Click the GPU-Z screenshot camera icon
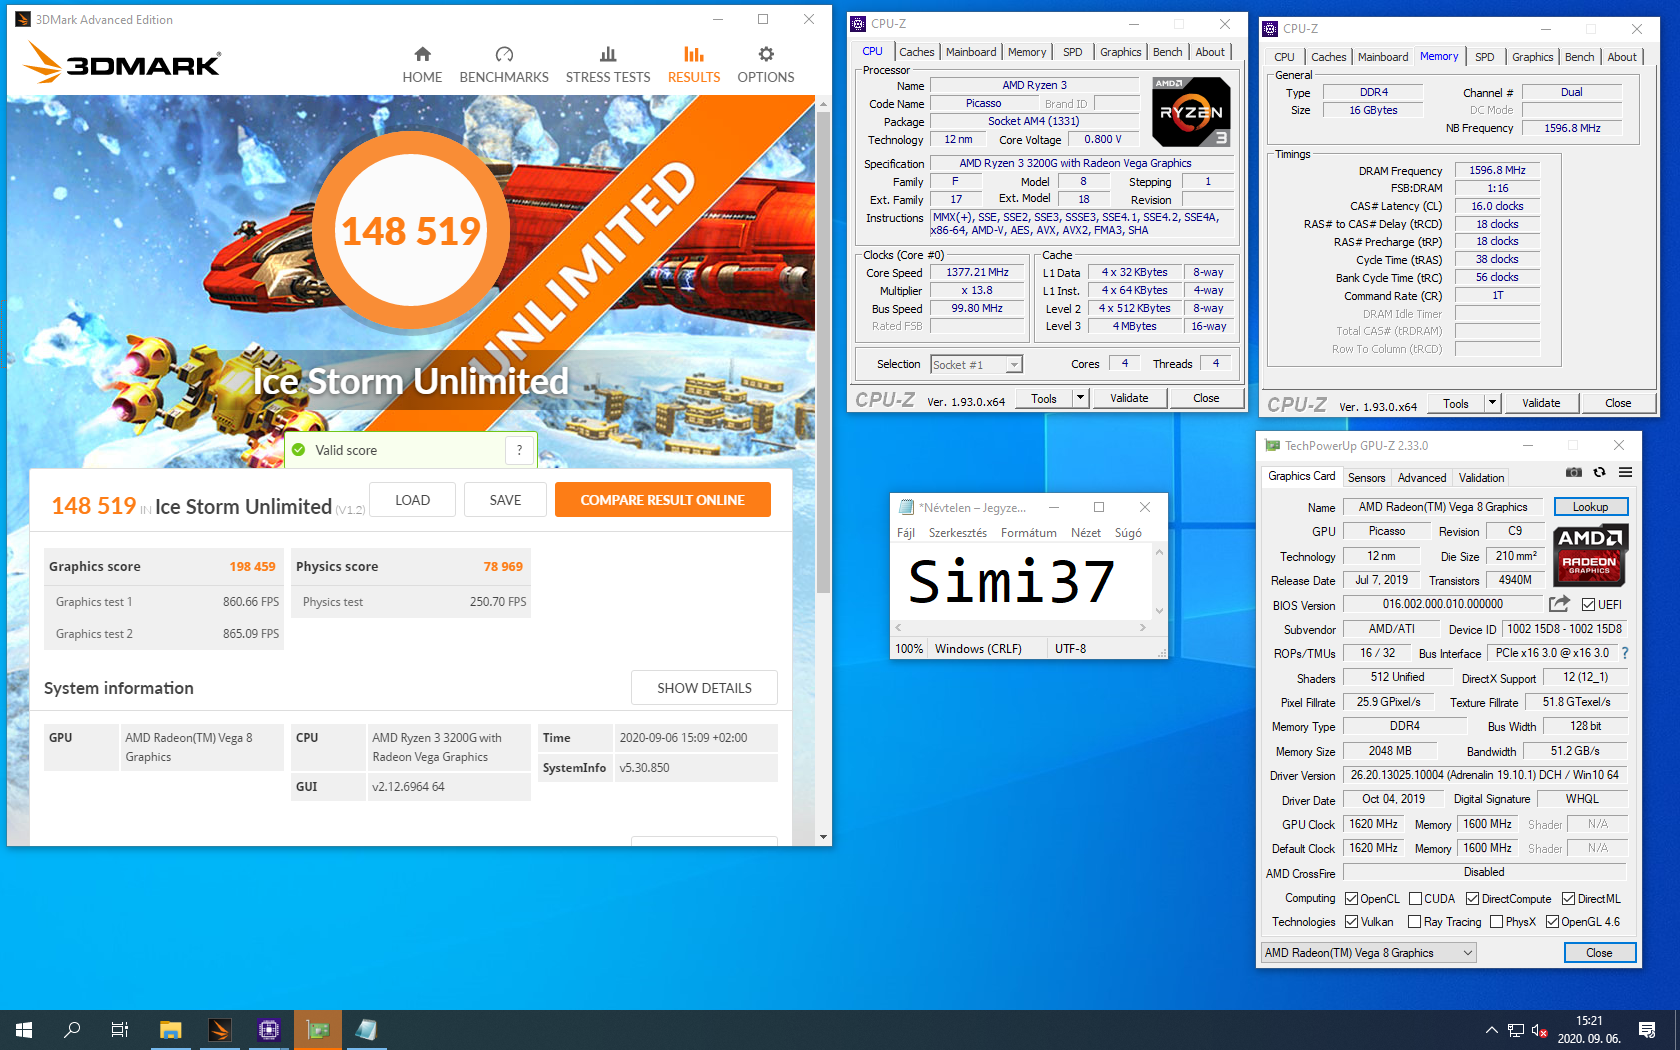The height and width of the screenshot is (1050, 1680). (1573, 472)
